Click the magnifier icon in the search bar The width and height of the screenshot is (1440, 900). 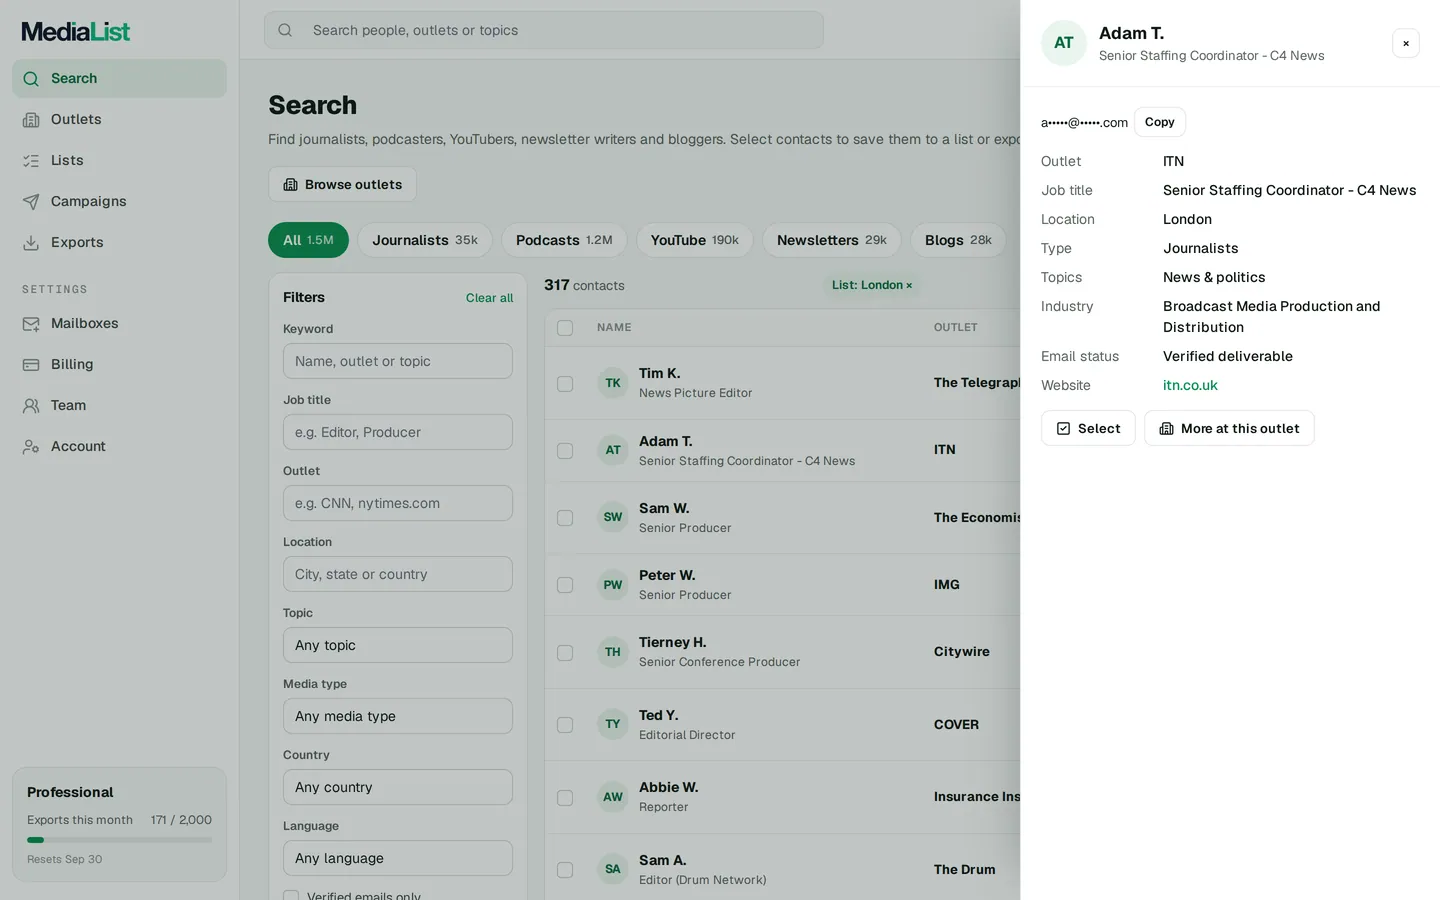point(285,30)
